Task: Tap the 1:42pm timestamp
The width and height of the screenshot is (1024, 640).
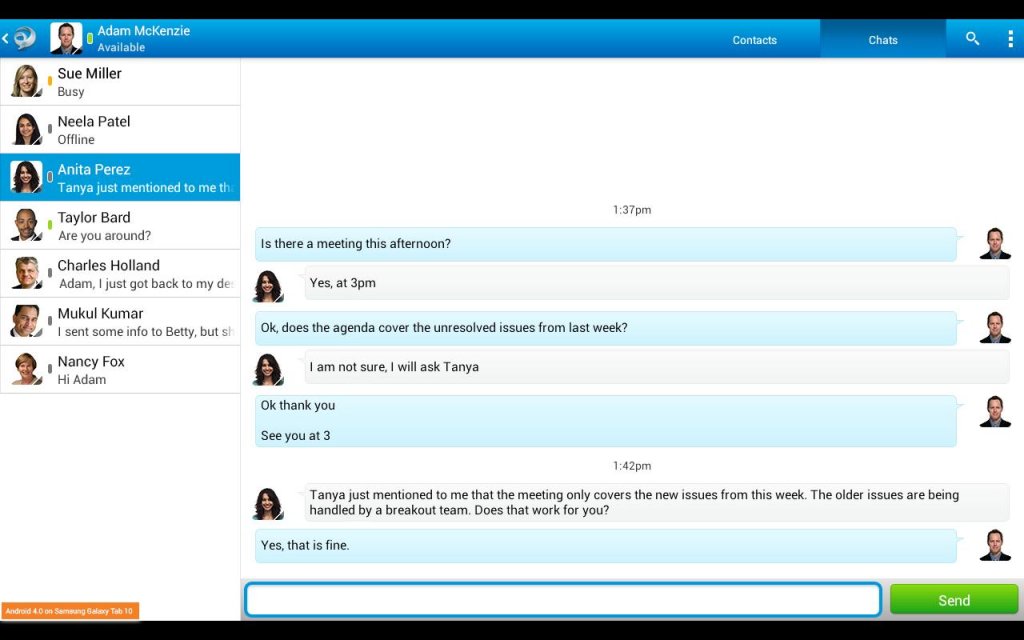Action: 632,466
